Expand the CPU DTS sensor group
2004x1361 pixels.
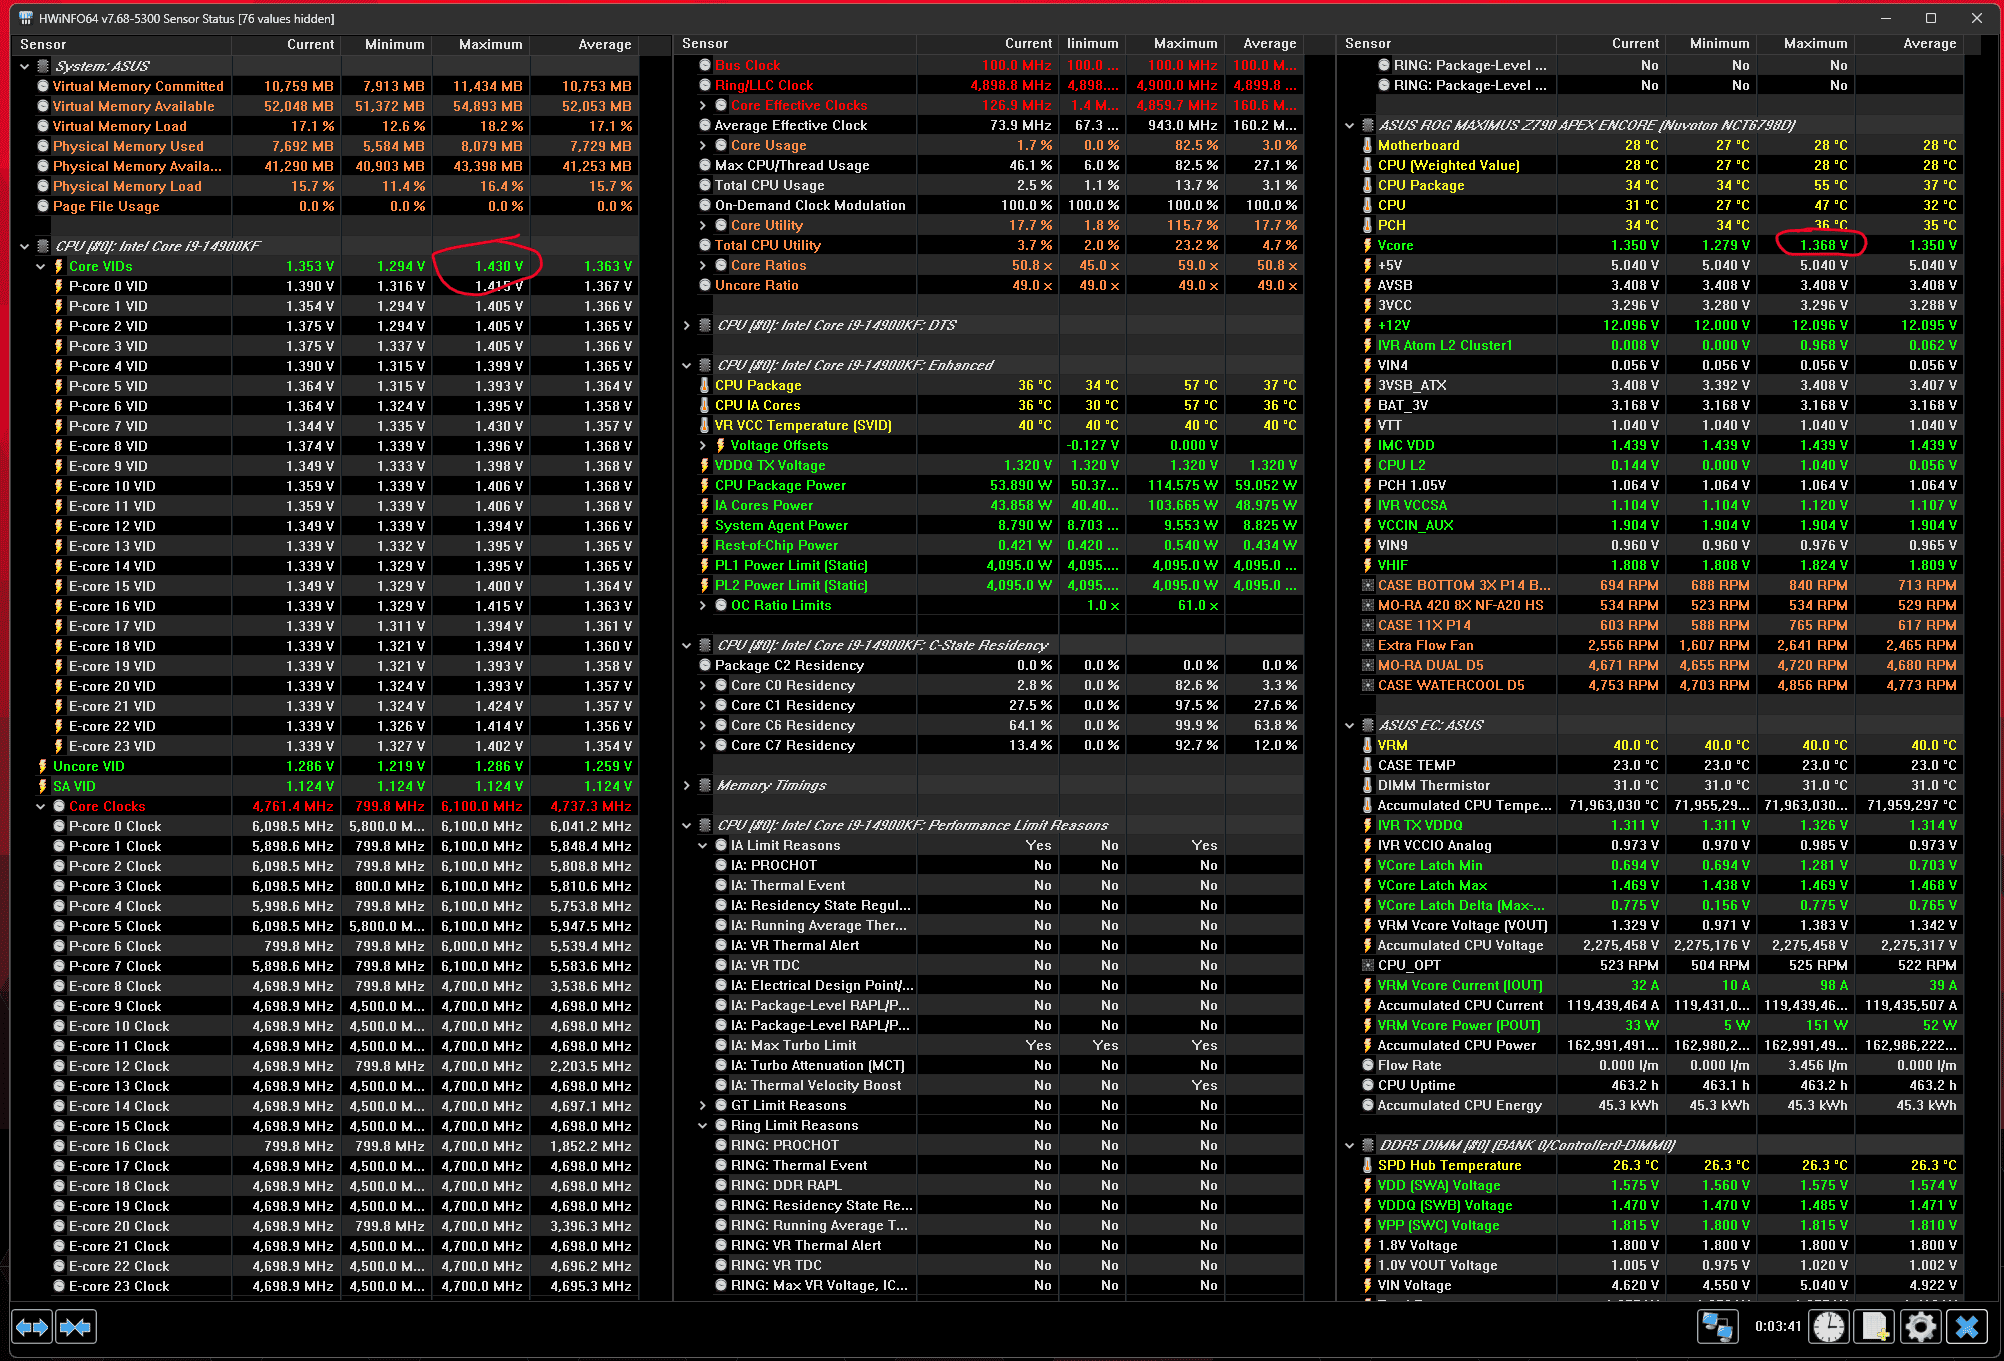coord(686,325)
